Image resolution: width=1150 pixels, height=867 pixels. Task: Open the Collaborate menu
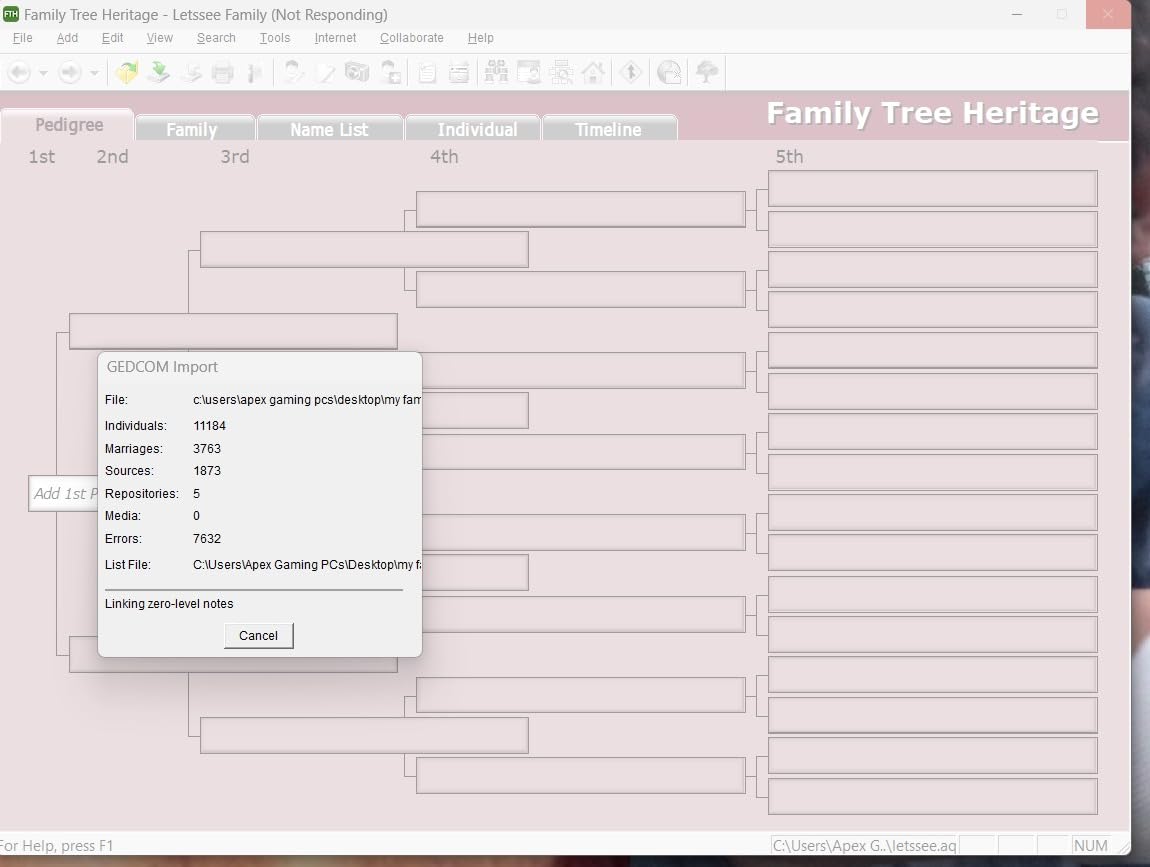411,37
